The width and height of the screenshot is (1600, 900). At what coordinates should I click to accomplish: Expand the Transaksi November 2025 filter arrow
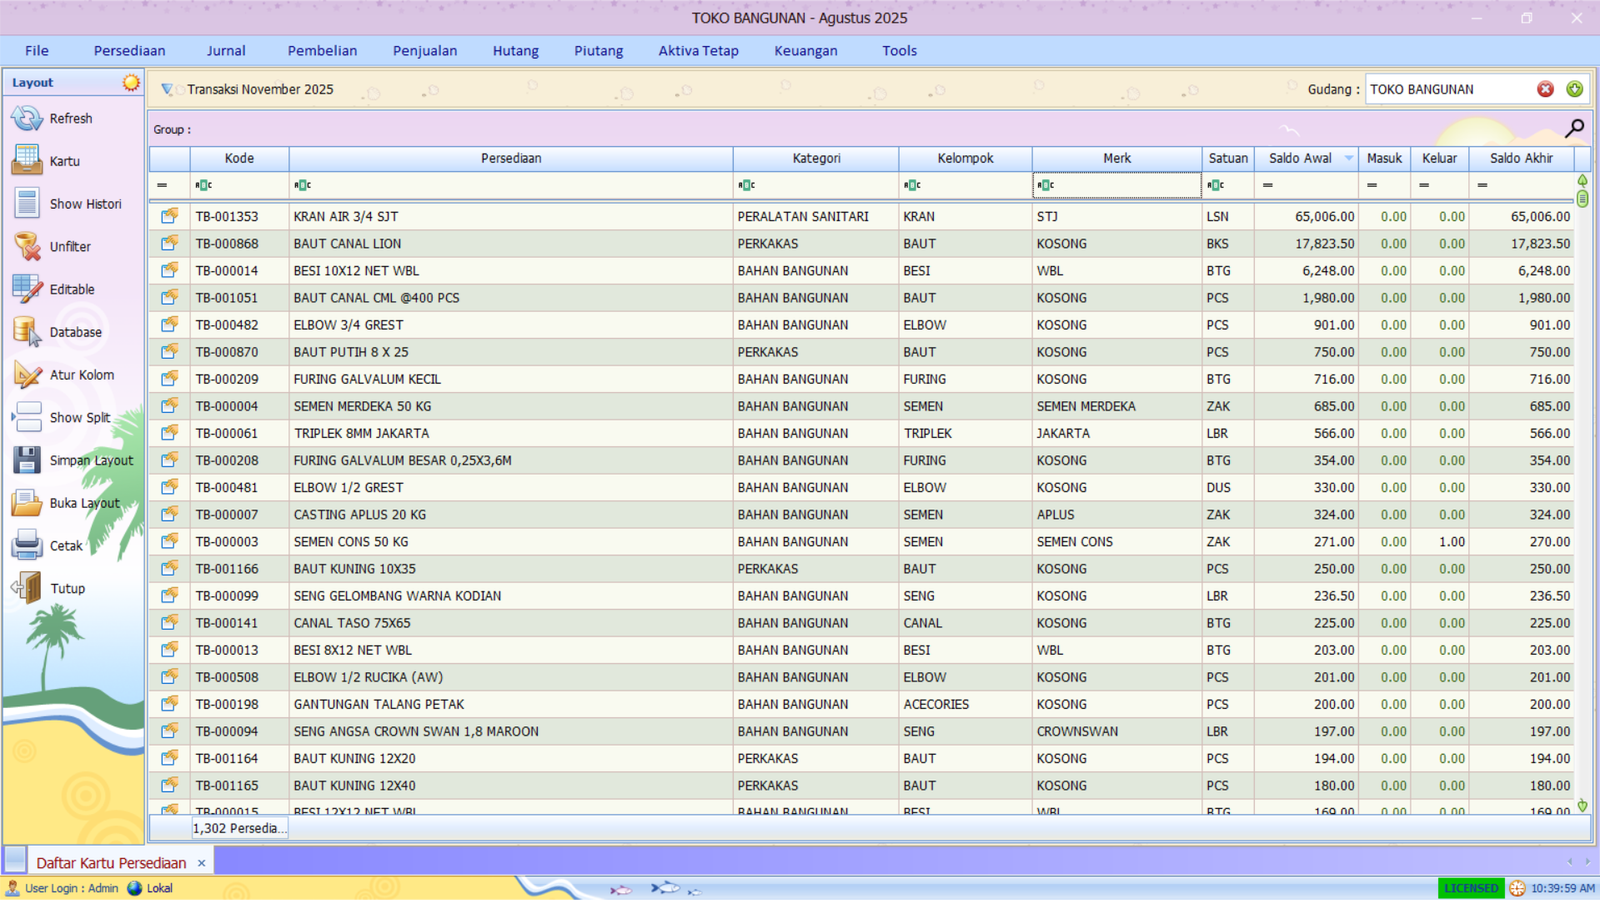(x=167, y=89)
